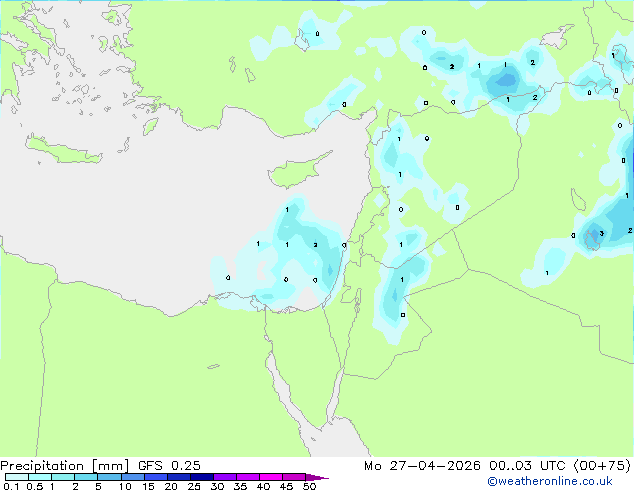This screenshot has height=490, width=634.
Task: Click the '0.5' legend scale label
Action: pyautogui.click(x=35, y=486)
